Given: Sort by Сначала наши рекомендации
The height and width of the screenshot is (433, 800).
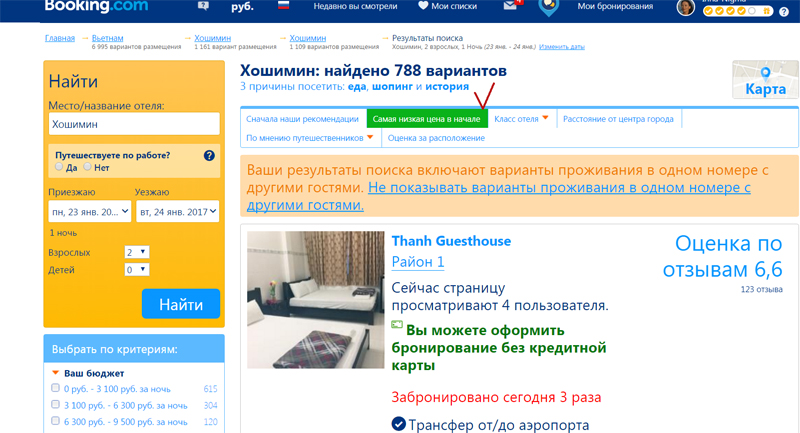Looking at the screenshot, I should pos(303,119).
